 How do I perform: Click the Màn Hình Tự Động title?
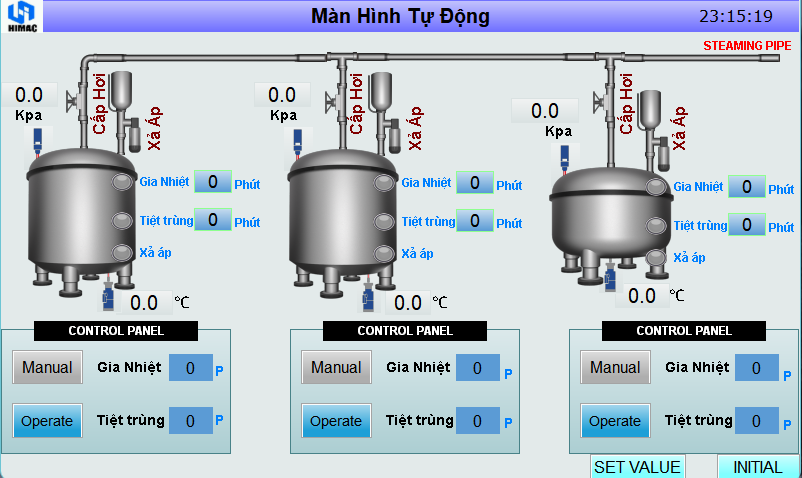click(400, 16)
